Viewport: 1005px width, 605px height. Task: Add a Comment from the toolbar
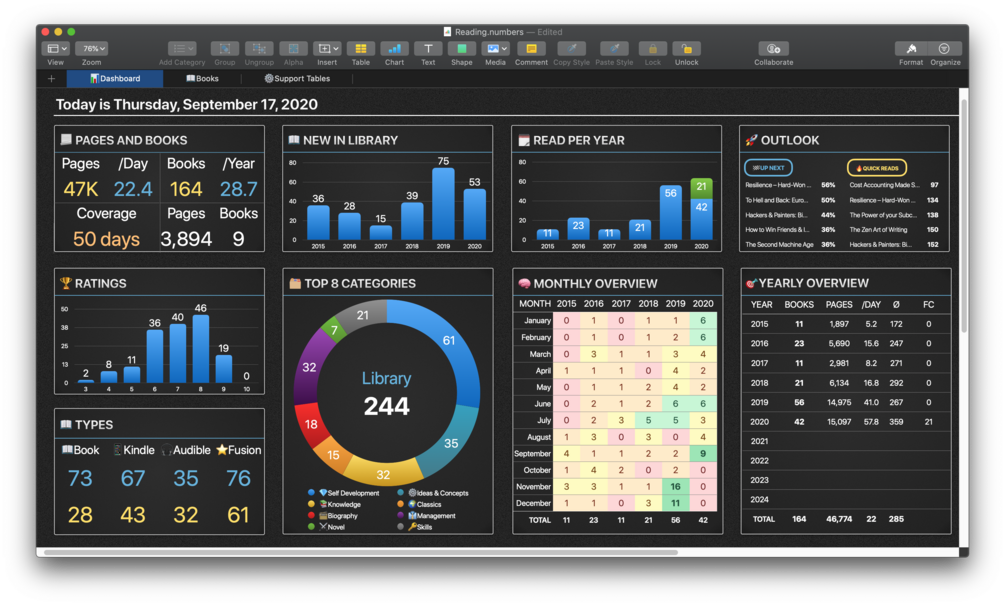[x=531, y=49]
